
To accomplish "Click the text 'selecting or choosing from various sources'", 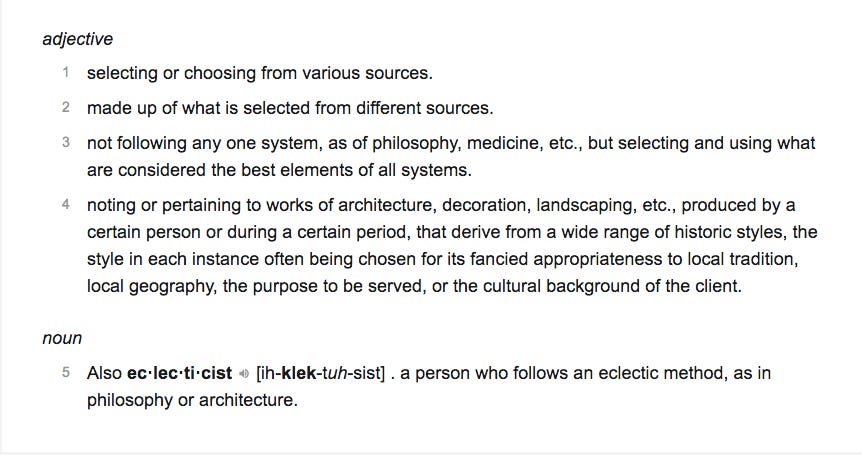I will tap(259, 73).
